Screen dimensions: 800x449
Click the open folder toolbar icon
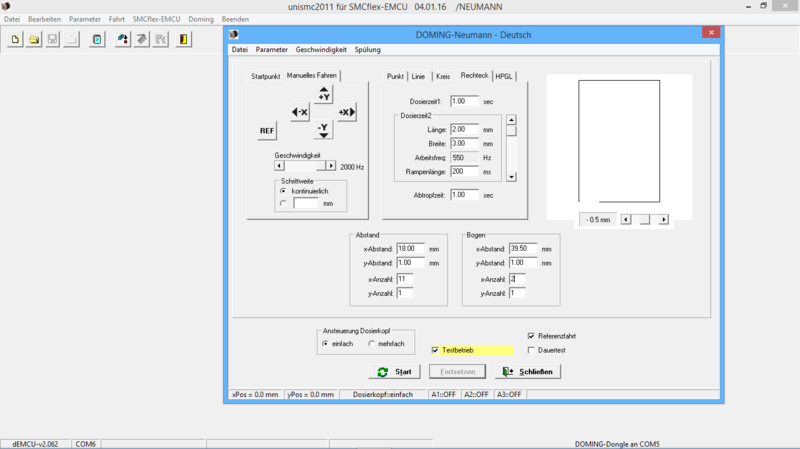34,40
